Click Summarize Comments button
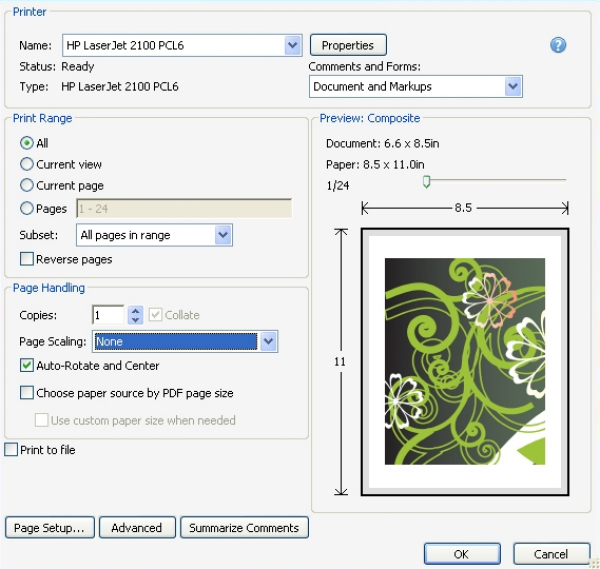 pos(244,528)
